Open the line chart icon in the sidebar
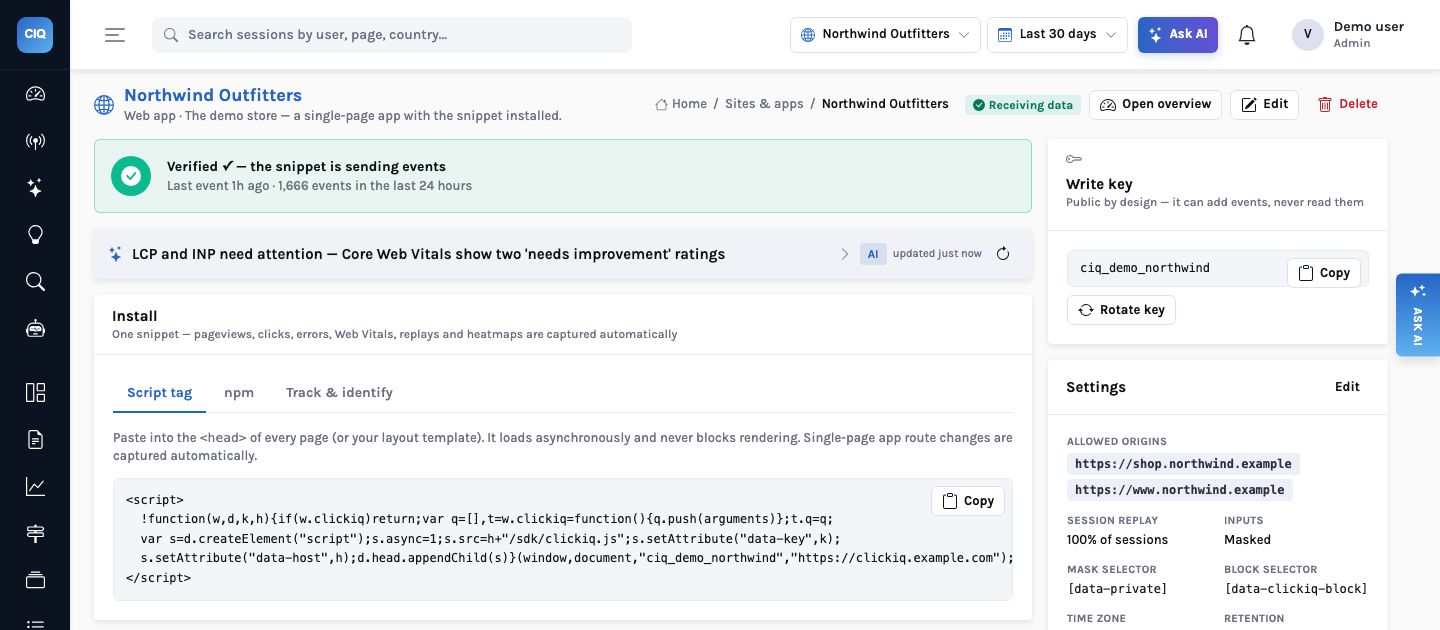 click(35, 486)
